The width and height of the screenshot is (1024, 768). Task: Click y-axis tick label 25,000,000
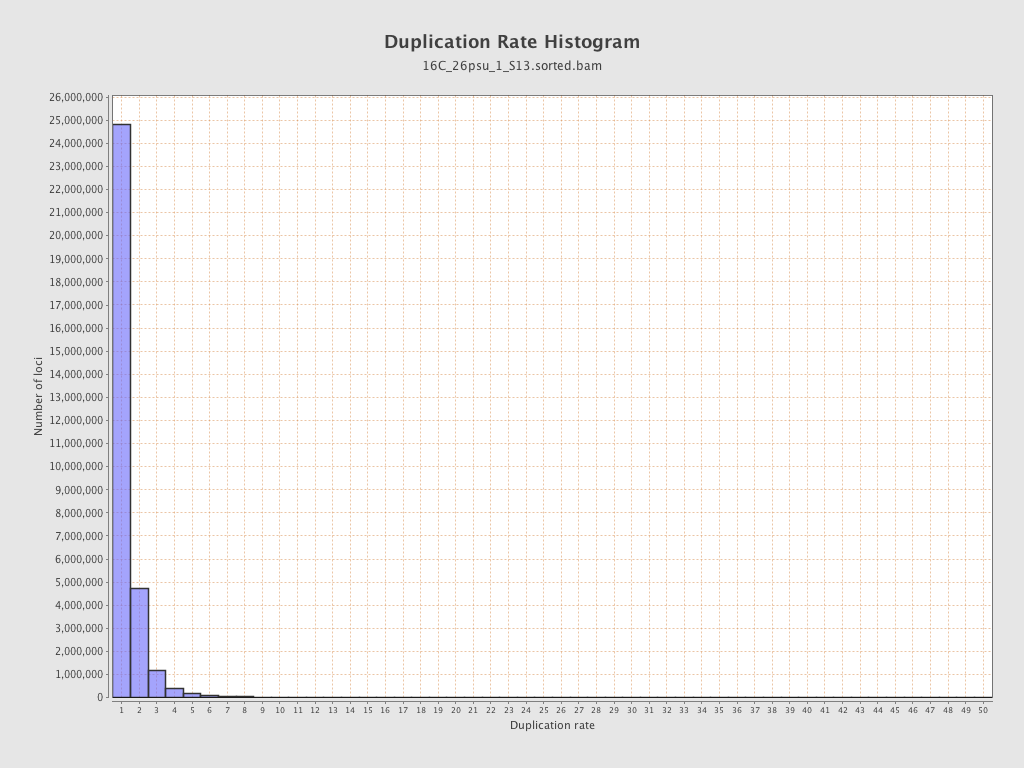pos(76,120)
